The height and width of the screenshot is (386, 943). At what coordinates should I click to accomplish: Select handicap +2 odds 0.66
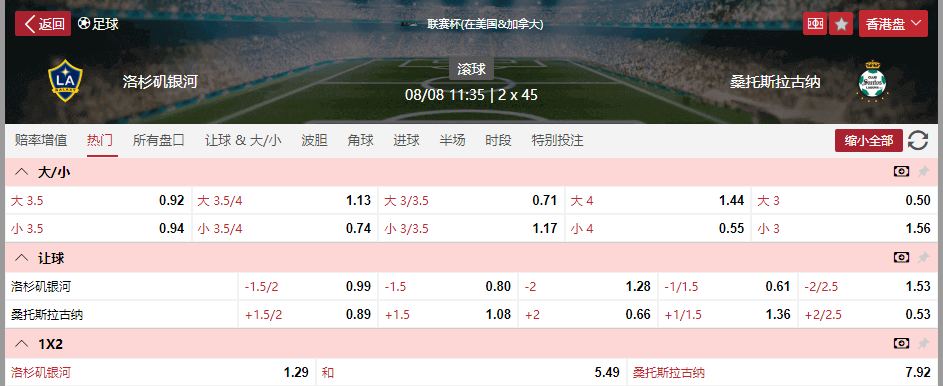[588, 314]
